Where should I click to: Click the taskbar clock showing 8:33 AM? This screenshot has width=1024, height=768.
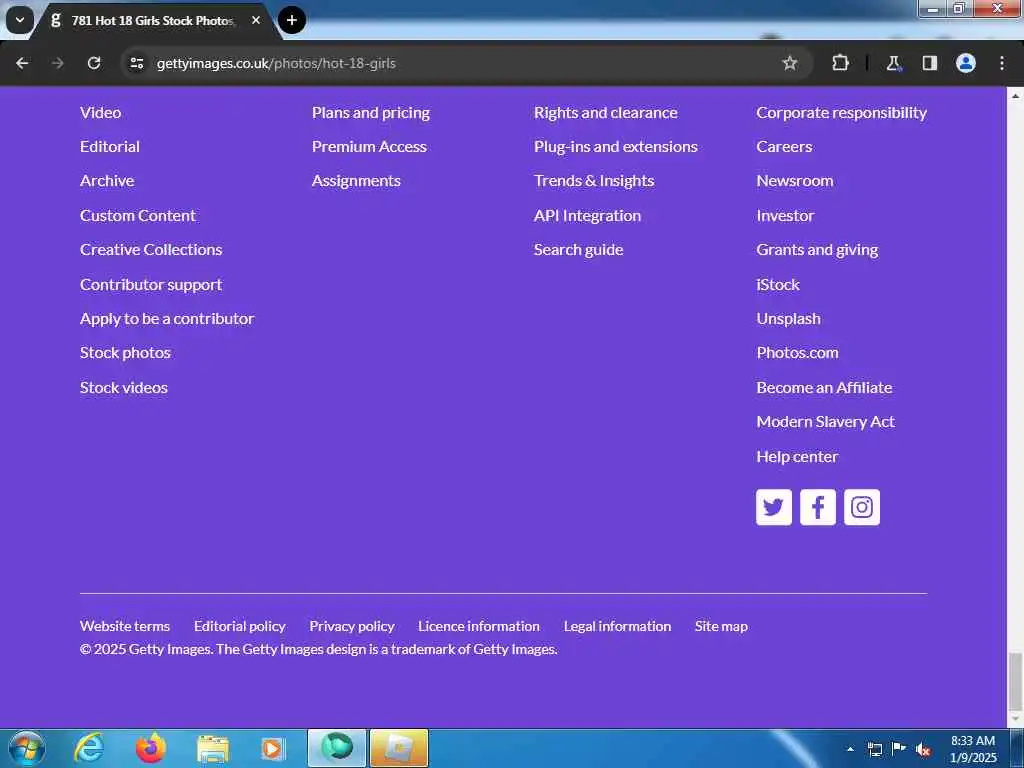point(973,749)
